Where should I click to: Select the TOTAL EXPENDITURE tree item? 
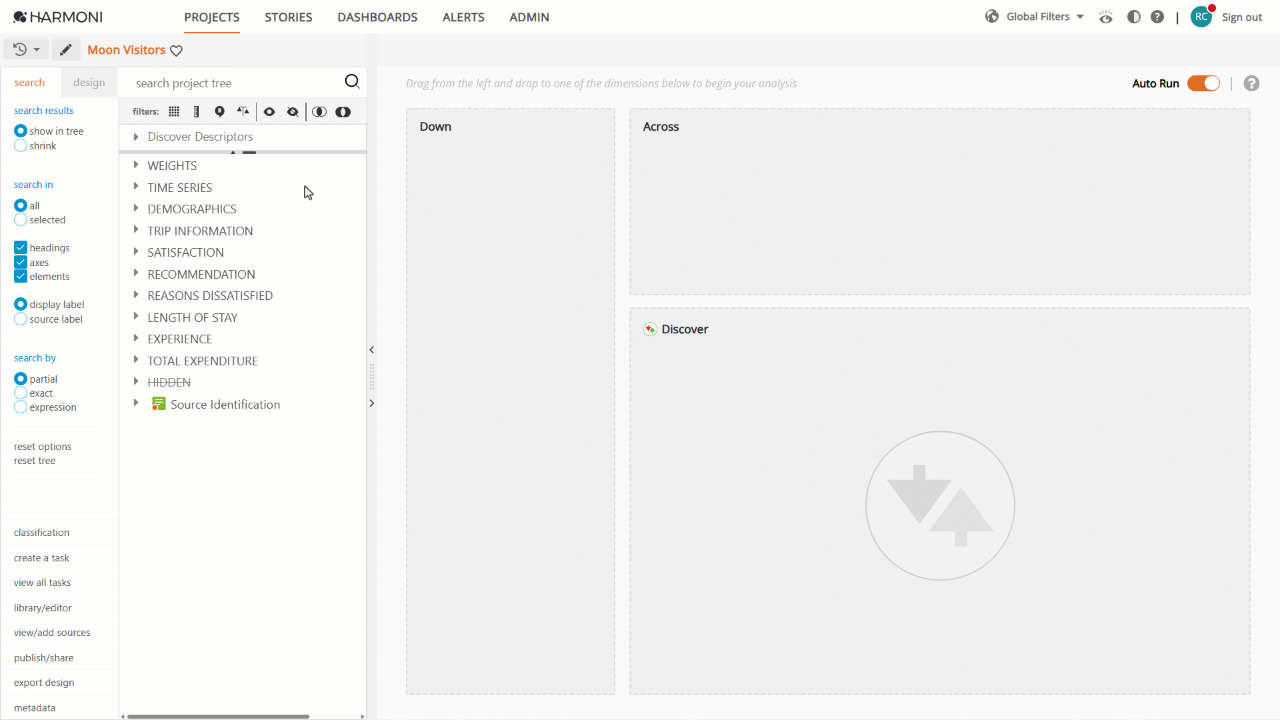point(202,361)
